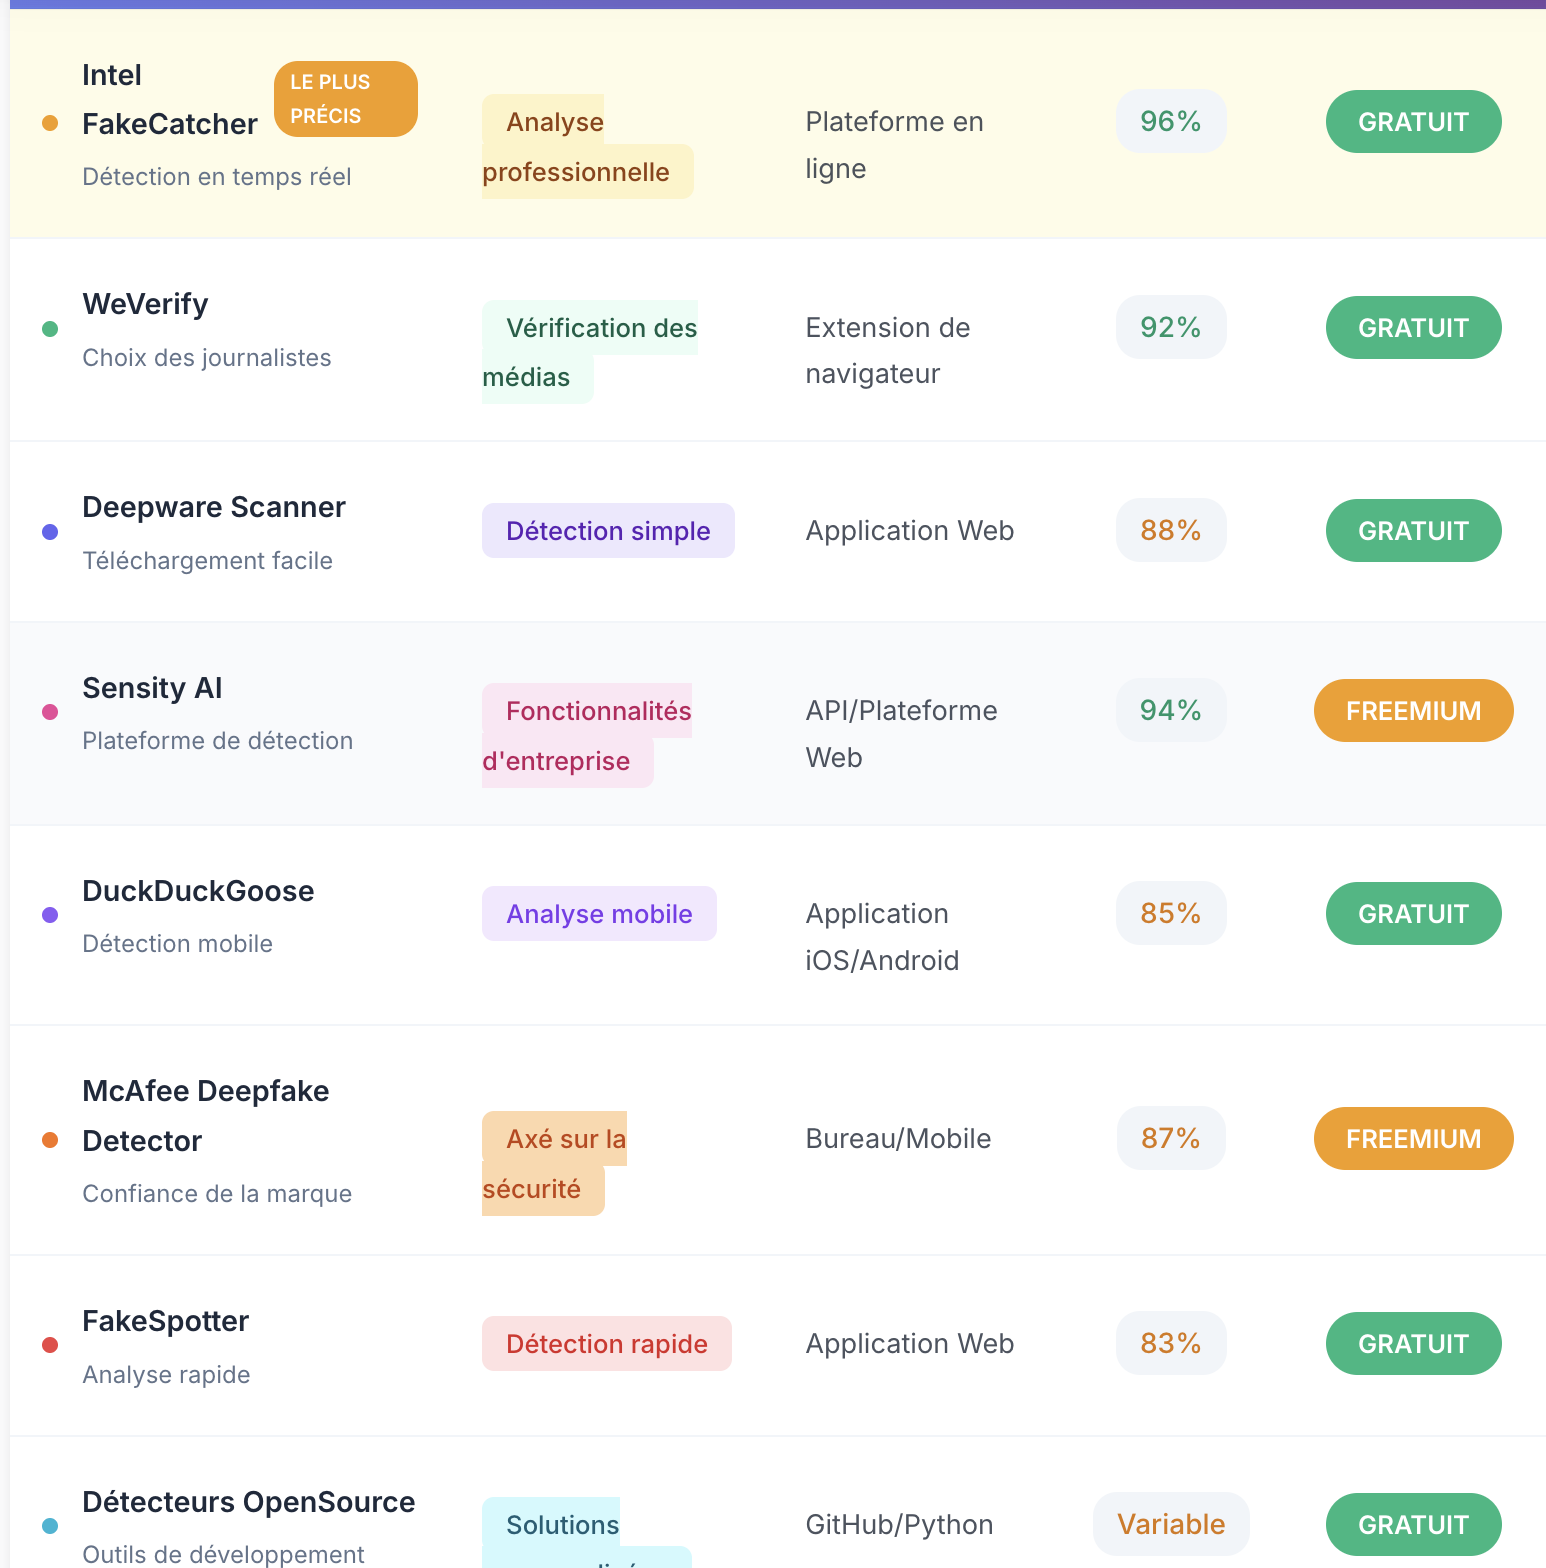Select the 'Analyse mobile' tag
This screenshot has width=1546, height=1568.
599,914
